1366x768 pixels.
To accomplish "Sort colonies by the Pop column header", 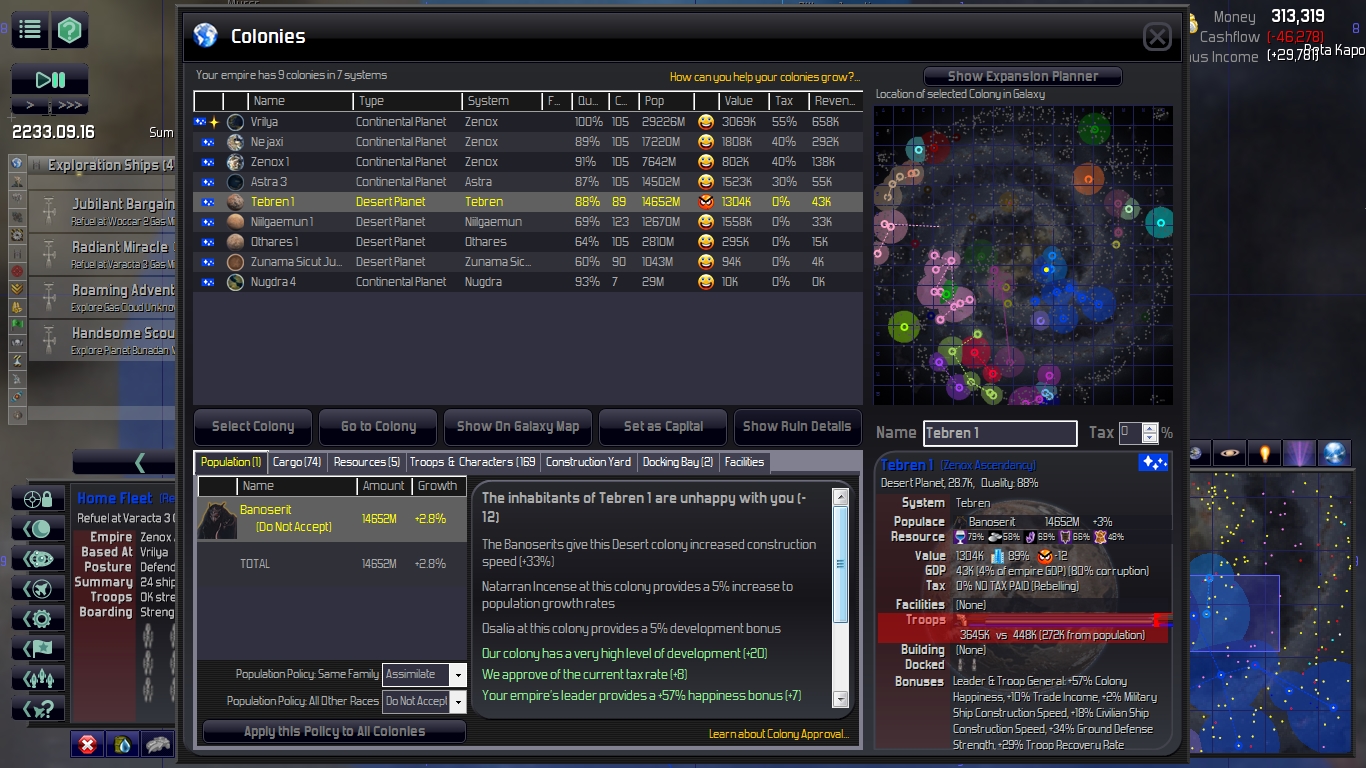I will (x=666, y=101).
